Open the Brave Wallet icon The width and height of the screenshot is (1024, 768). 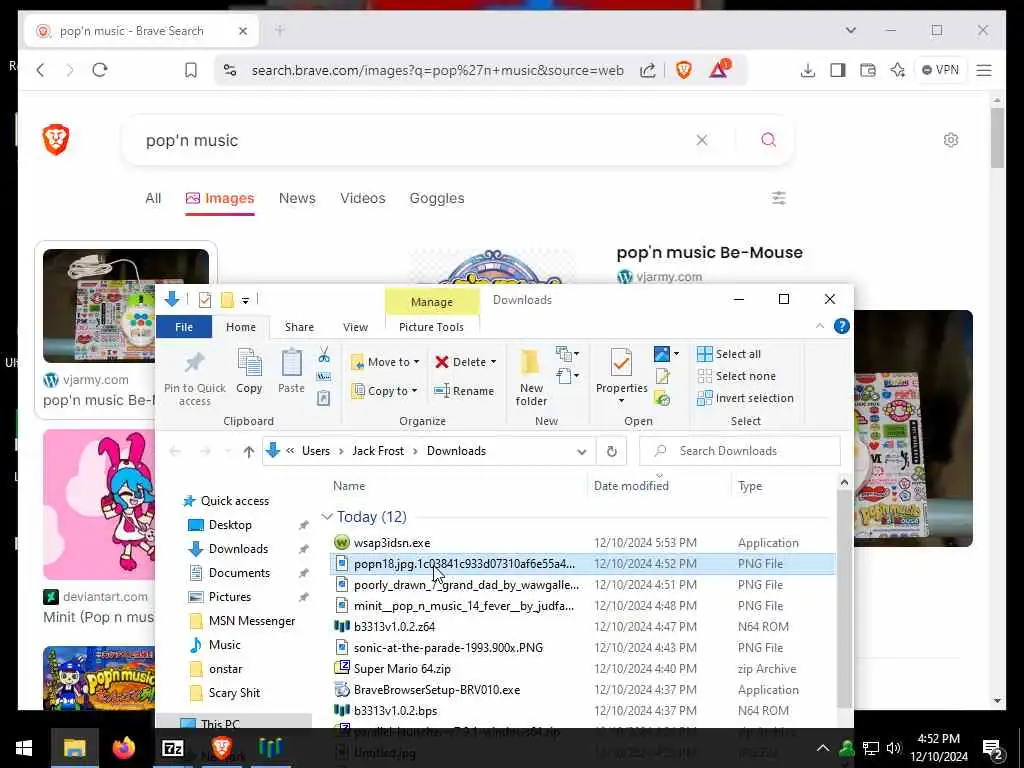(x=868, y=70)
